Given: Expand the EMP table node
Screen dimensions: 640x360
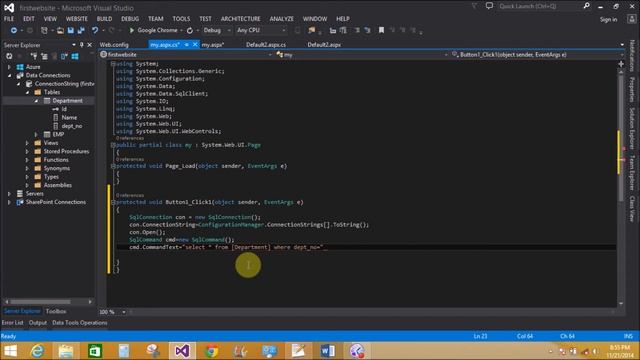Looking at the screenshot, I should tap(36, 134).
